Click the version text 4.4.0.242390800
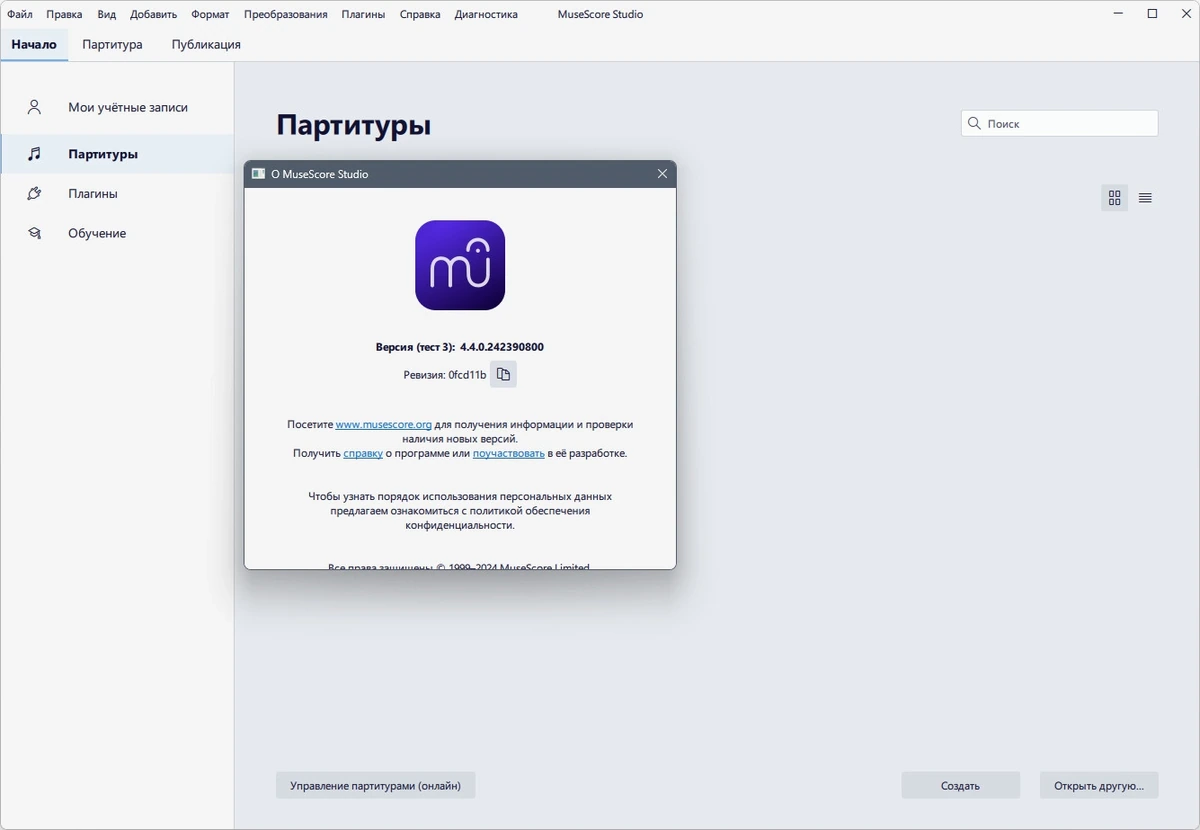1200x830 pixels. 502,347
